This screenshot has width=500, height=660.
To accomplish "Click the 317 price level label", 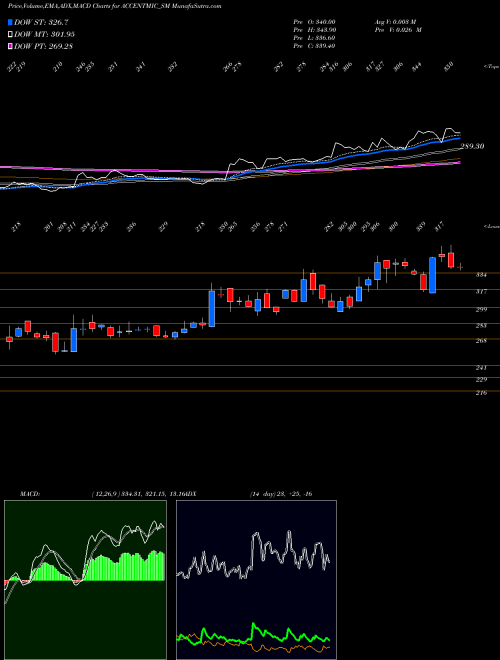I will 481,291.
